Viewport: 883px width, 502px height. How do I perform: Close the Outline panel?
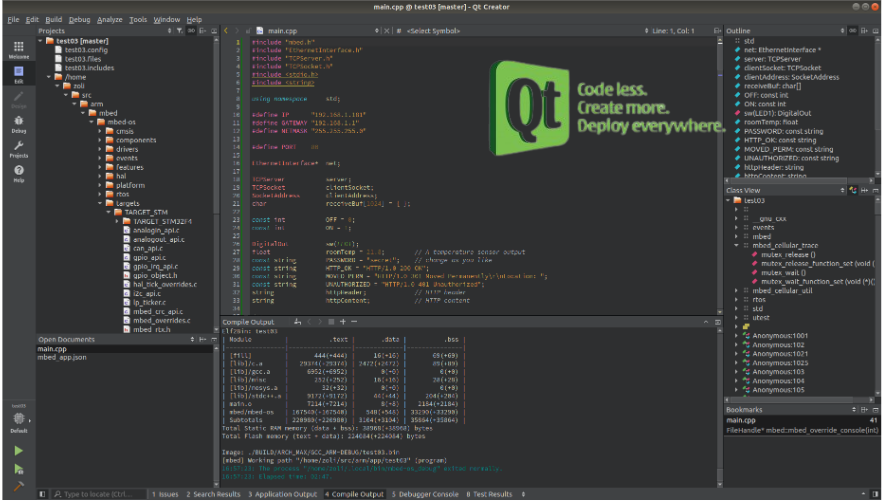point(876,31)
